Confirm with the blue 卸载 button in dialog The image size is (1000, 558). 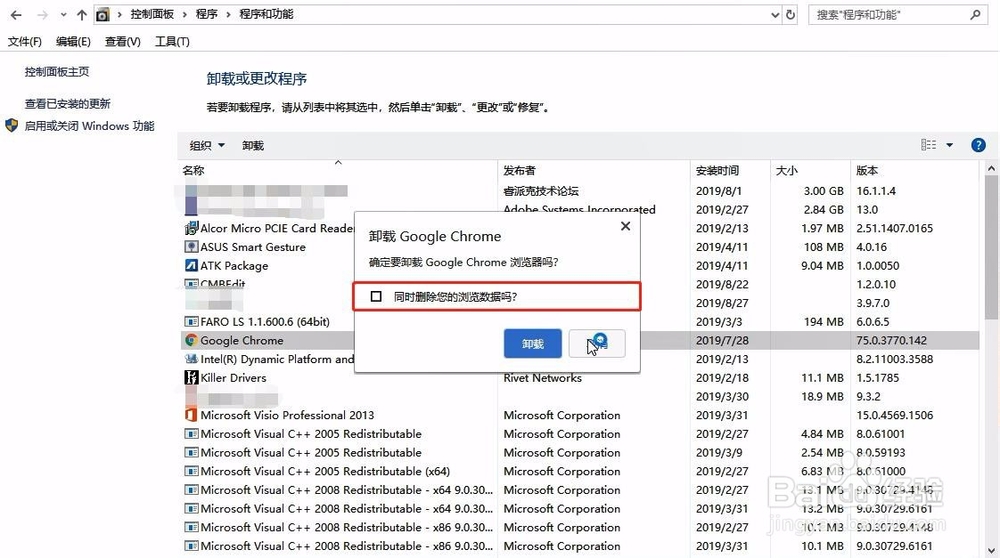point(533,344)
